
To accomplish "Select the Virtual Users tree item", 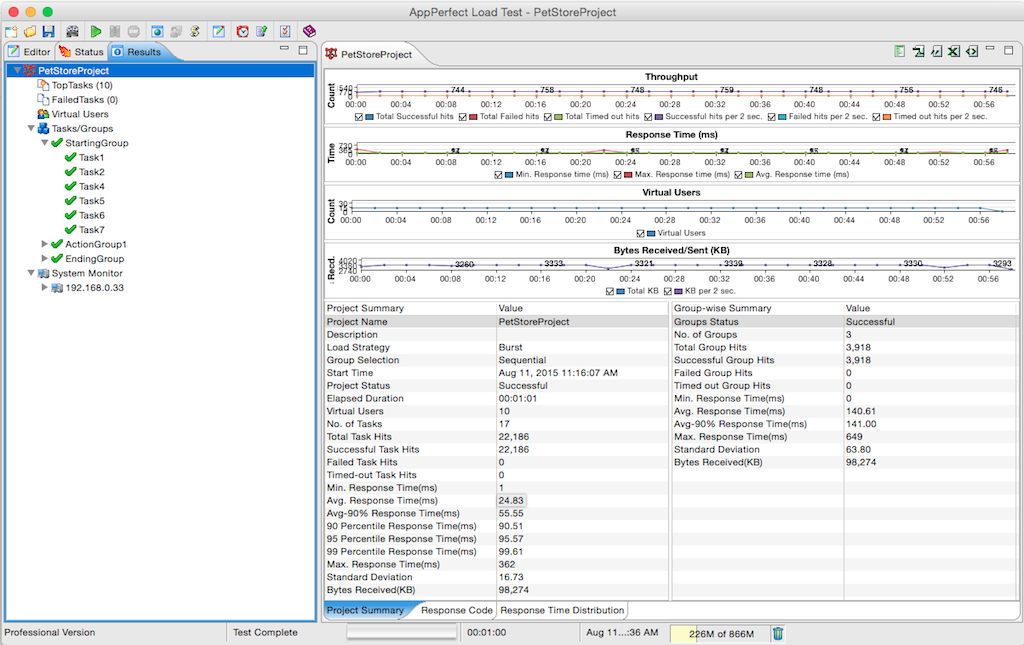I will click(80, 114).
